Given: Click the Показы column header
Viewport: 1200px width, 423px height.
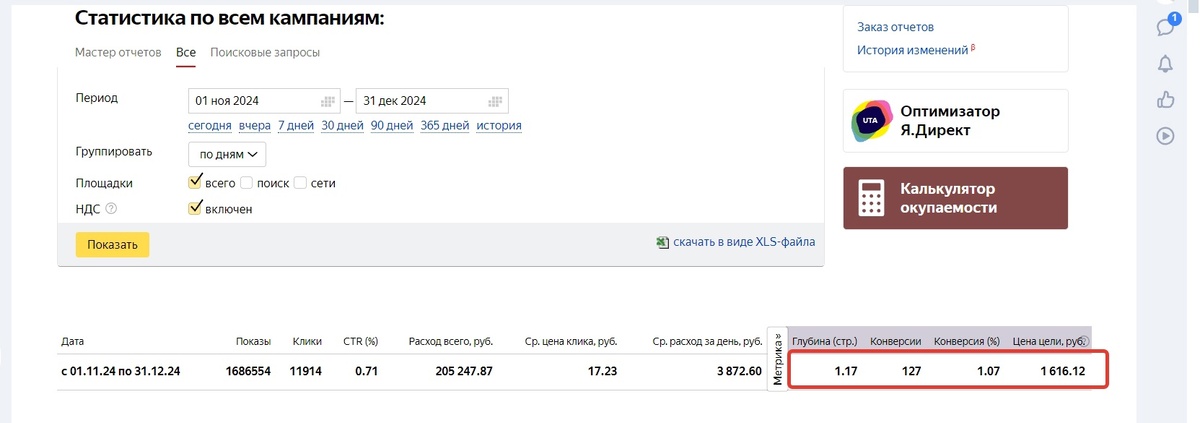Looking at the screenshot, I should point(252,341).
